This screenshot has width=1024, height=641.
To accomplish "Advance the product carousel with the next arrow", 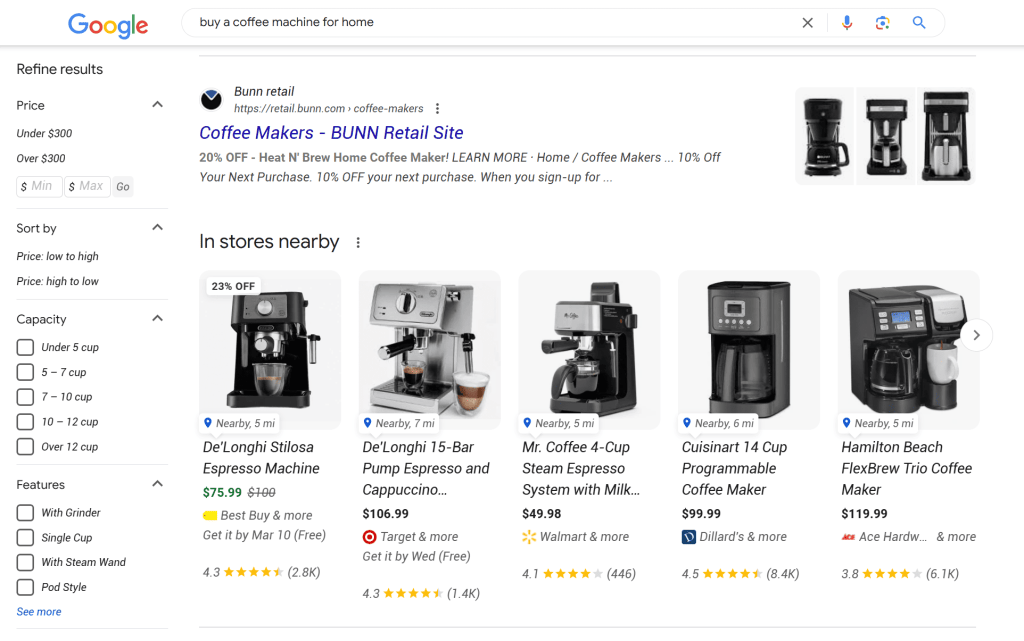I will 976,335.
